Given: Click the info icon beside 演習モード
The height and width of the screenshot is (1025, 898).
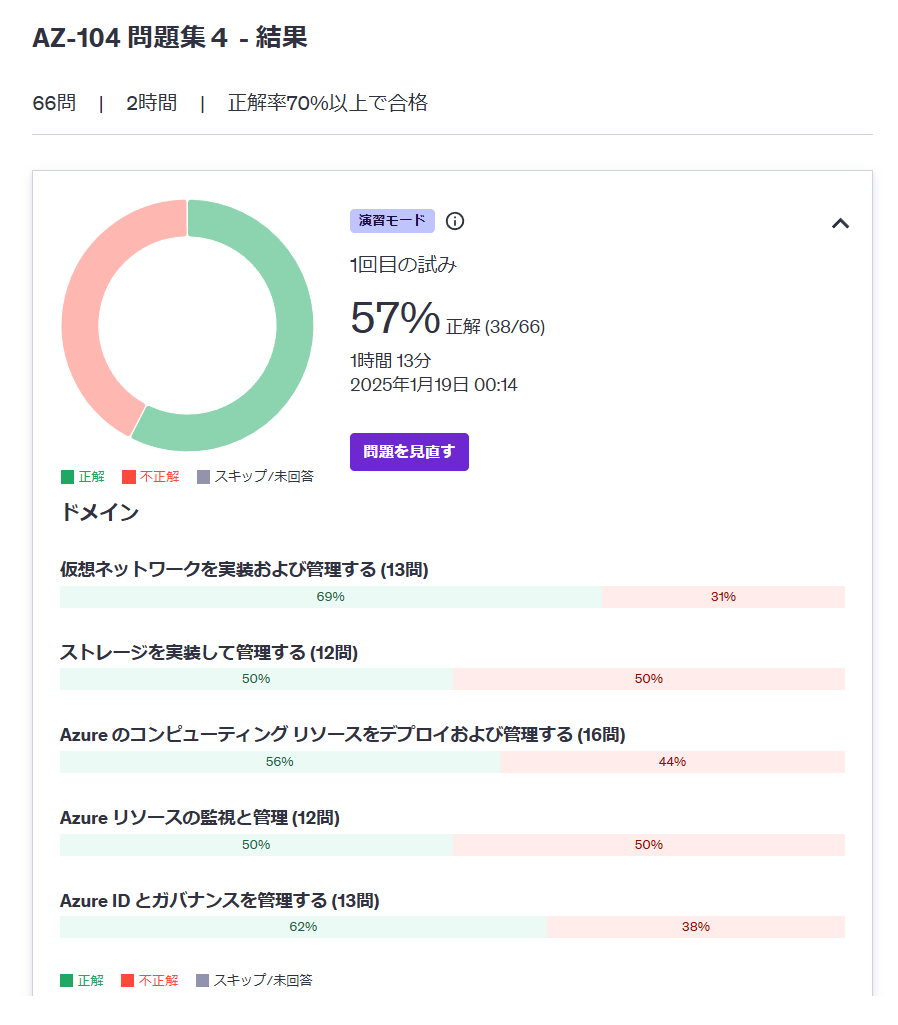Looking at the screenshot, I should click(x=455, y=222).
